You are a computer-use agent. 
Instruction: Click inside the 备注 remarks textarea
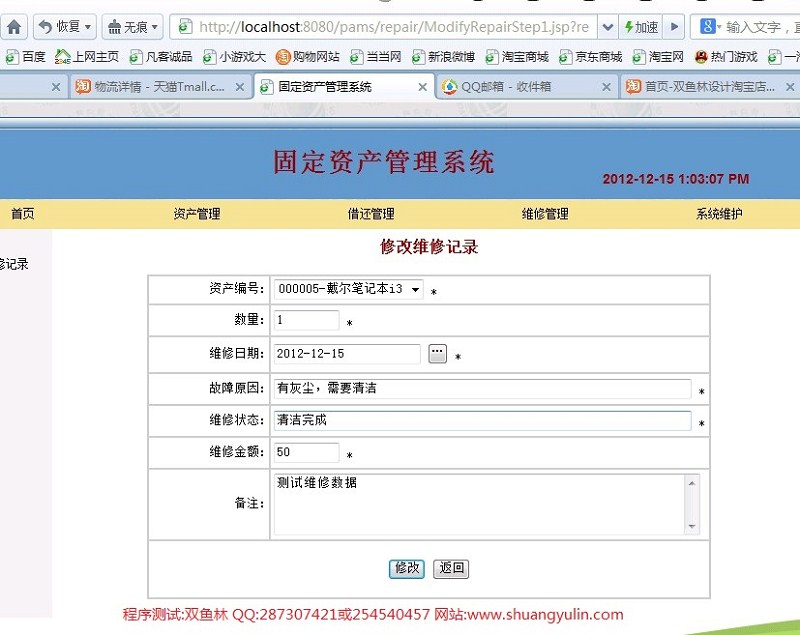click(480, 504)
